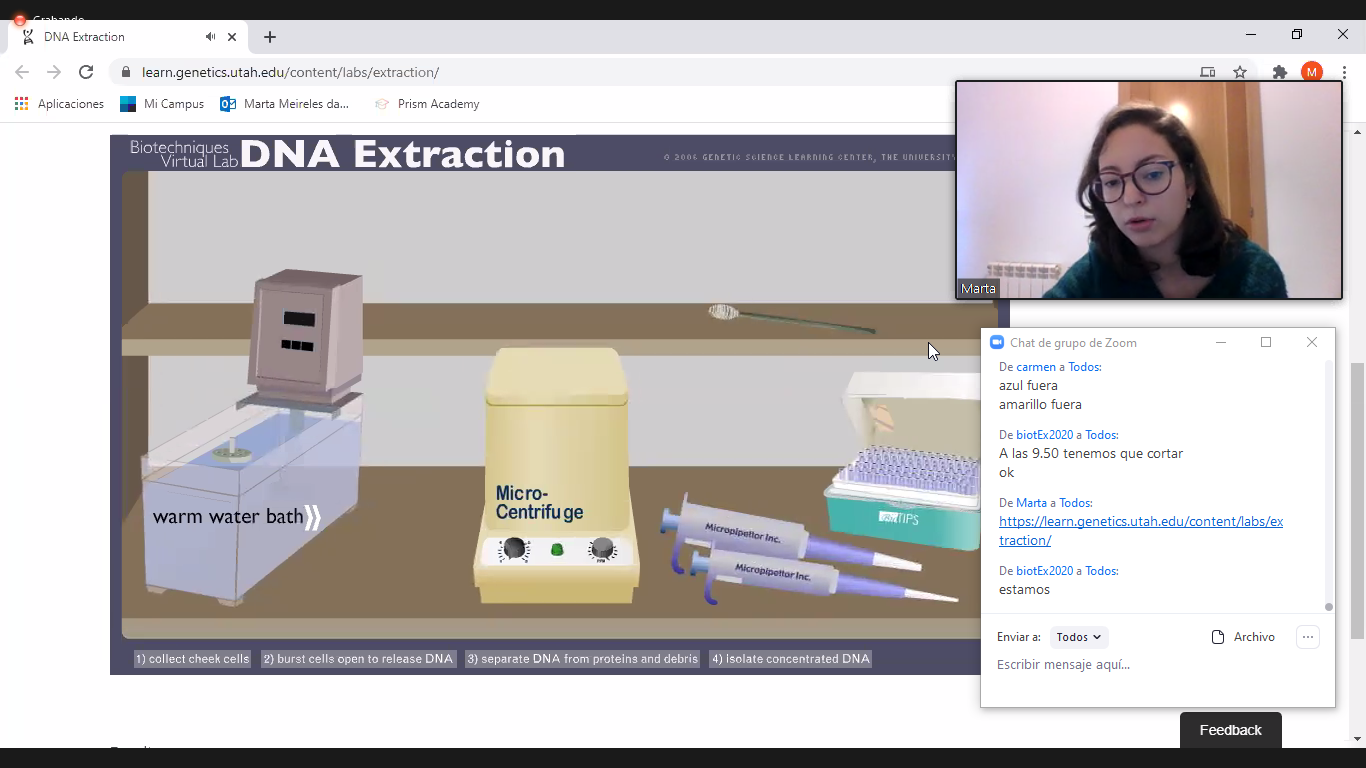The width and height of the screenshot is (1366, 768).
Task: Click the warm water bath arrow
Action: 313,517
